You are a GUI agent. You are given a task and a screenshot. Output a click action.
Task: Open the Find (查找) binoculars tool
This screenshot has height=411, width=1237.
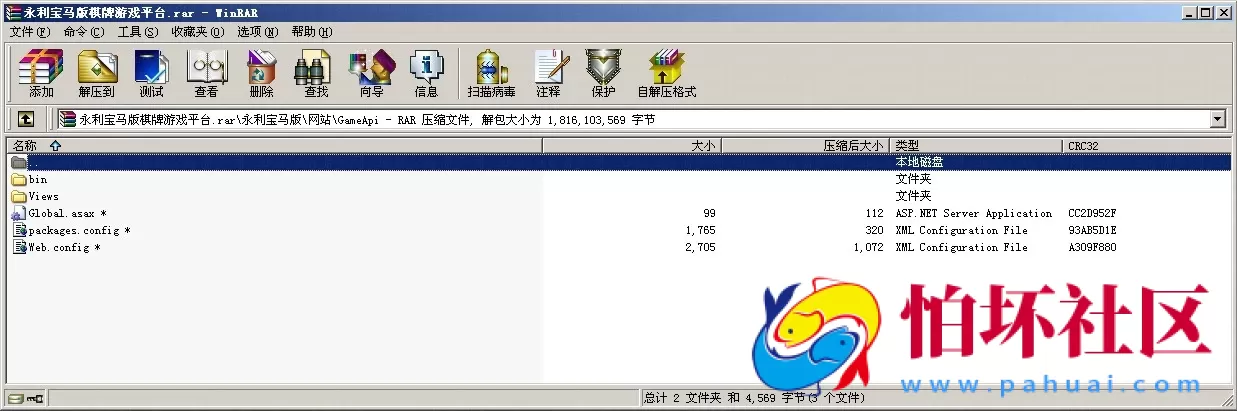point(316,74)
